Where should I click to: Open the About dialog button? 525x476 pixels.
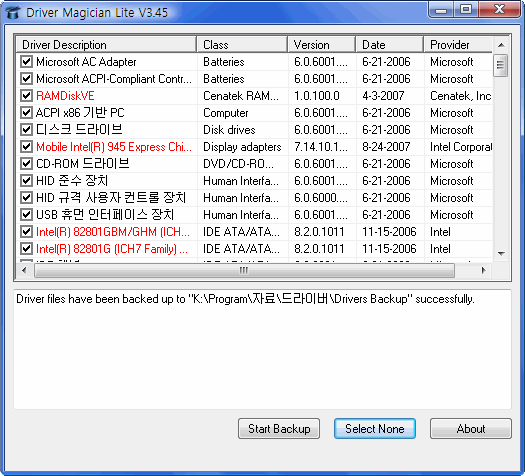point(471,428)
